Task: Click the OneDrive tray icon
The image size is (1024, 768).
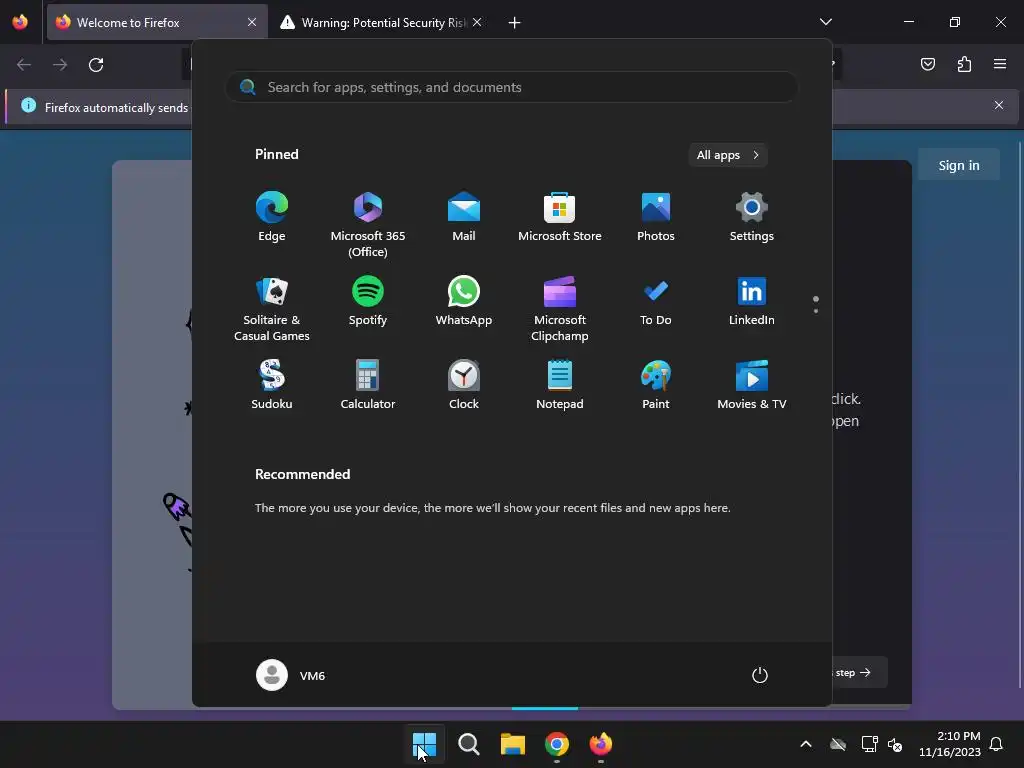Action: pyautogui.click(x=838, y=744)
